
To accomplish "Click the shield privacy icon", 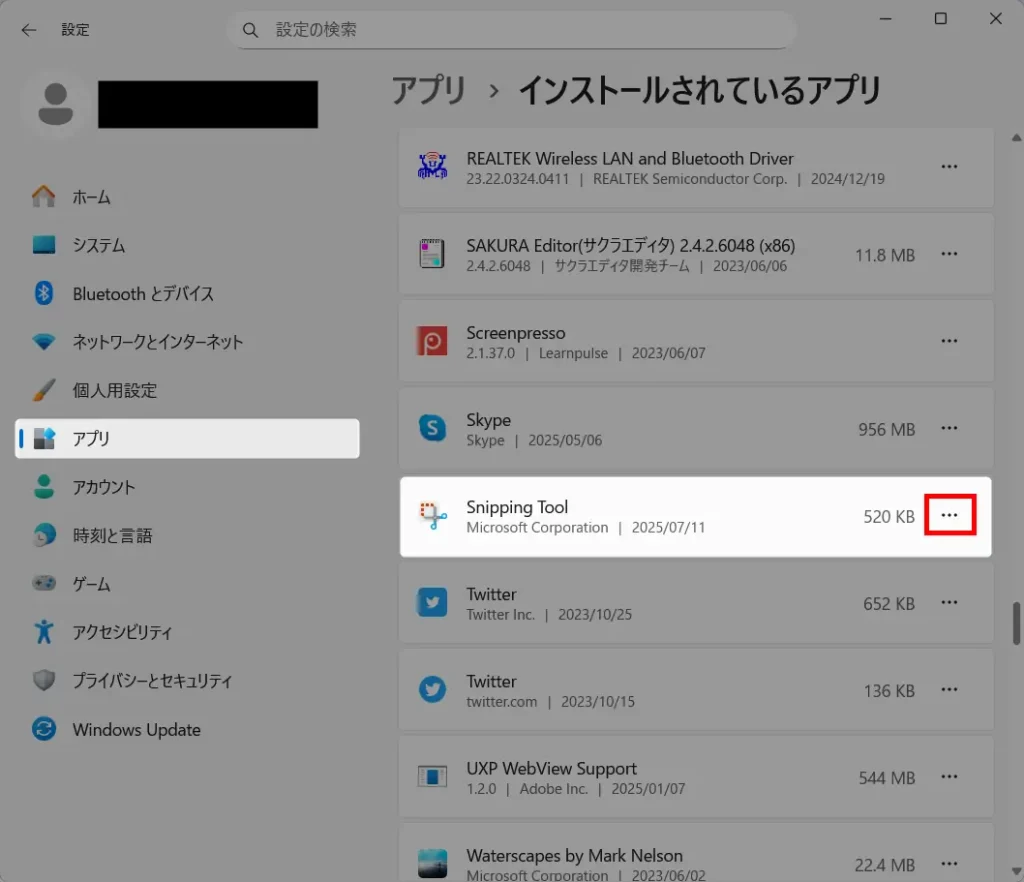I will pyautogui.click(x=44, y=680).
